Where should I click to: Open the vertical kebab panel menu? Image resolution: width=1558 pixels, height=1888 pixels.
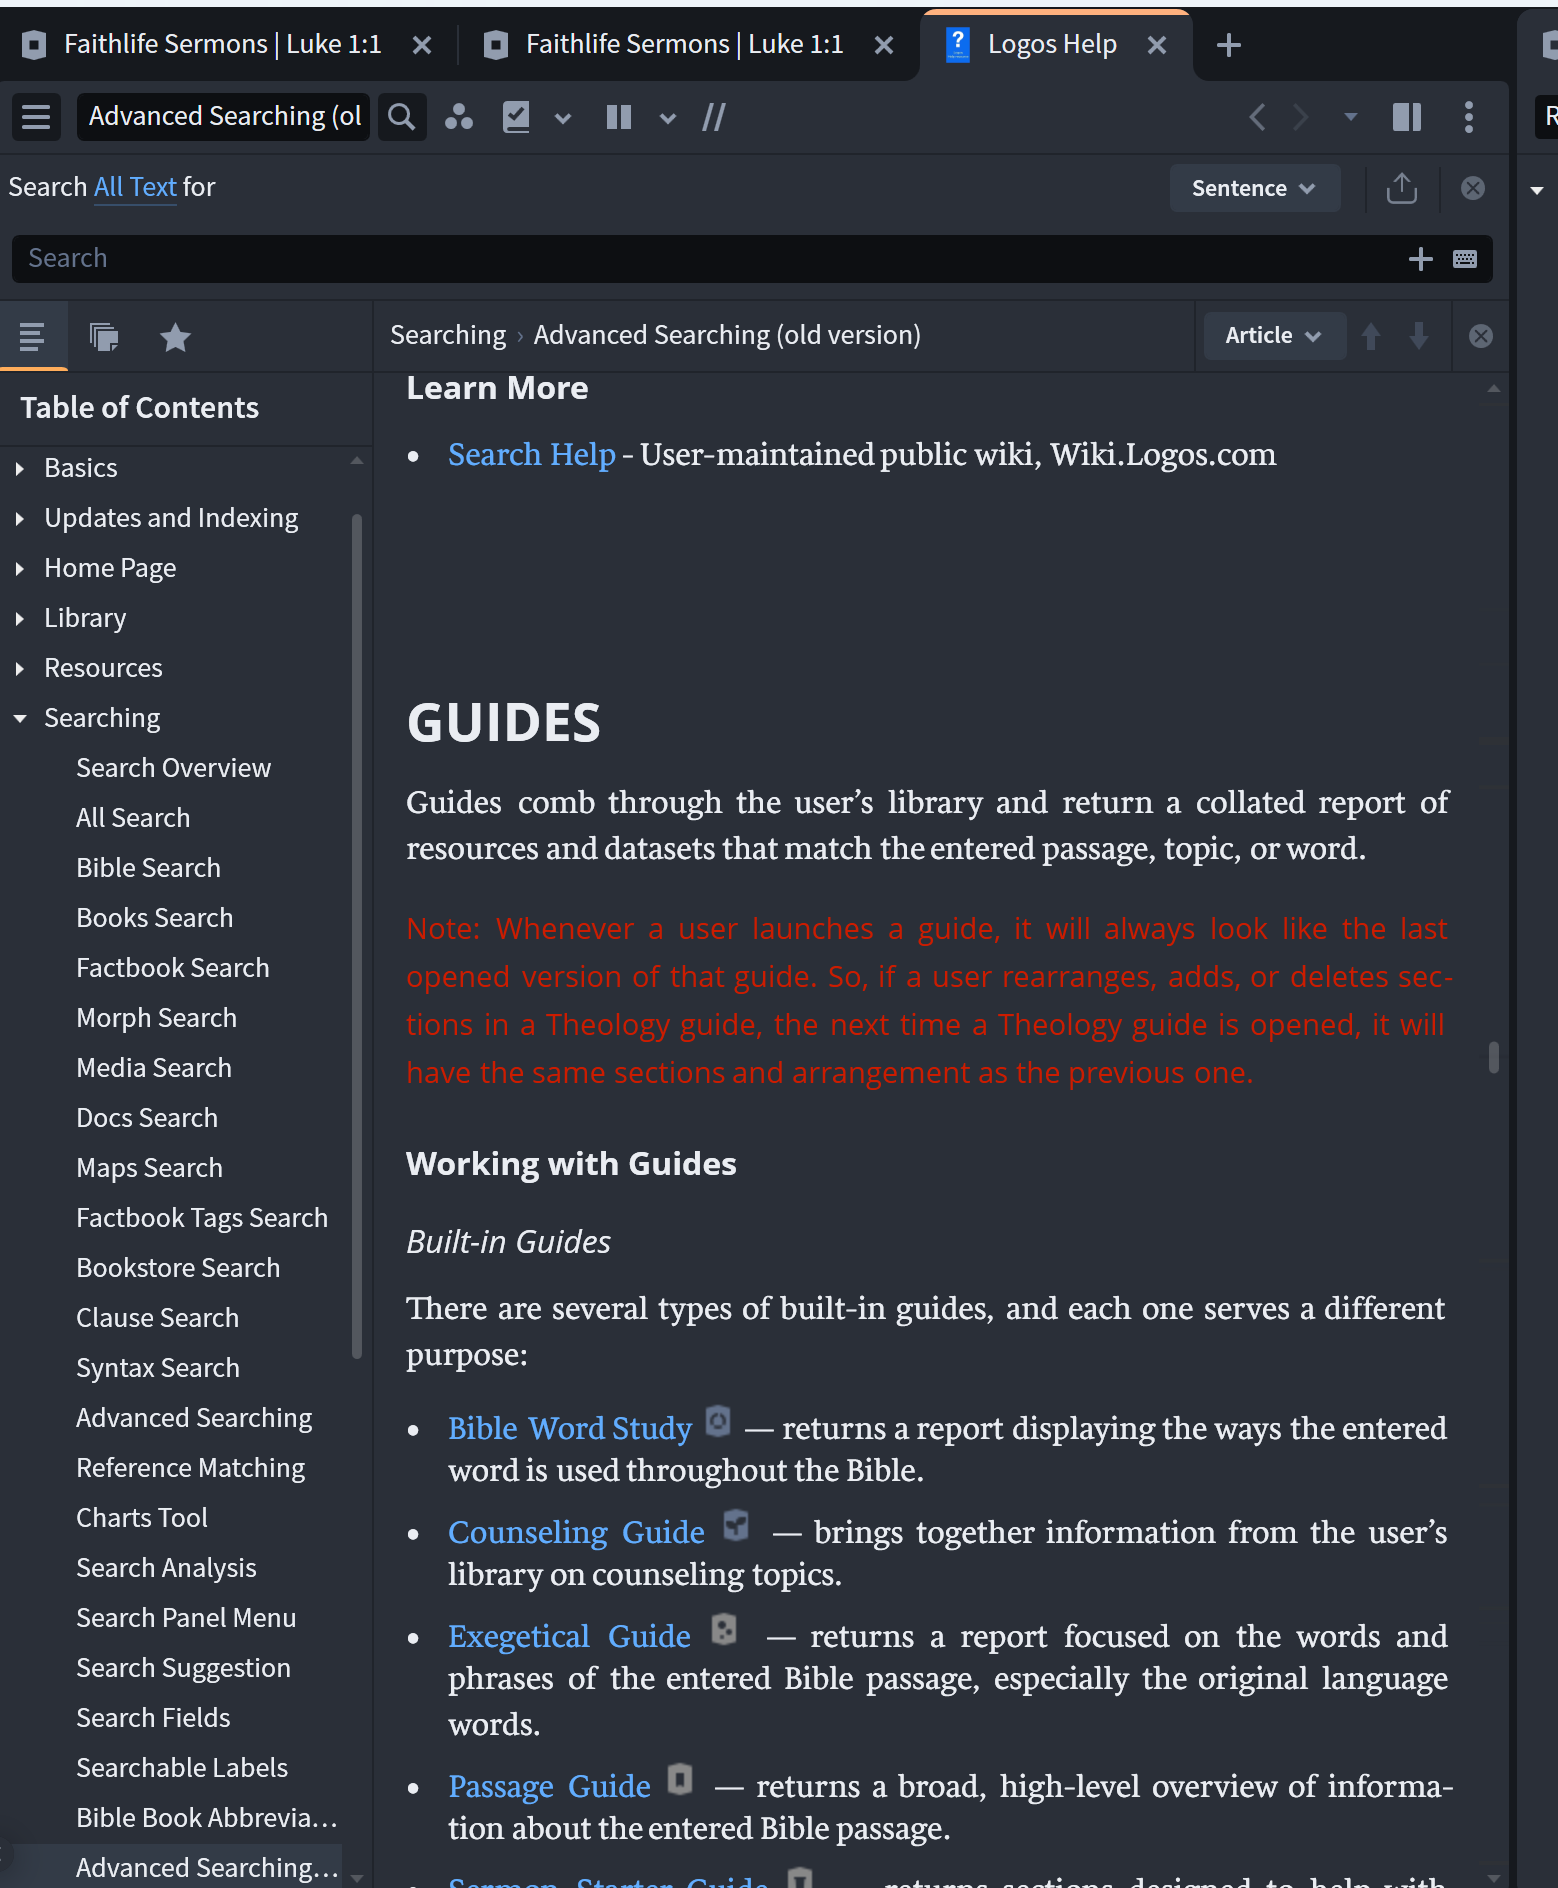(1469, 117)
